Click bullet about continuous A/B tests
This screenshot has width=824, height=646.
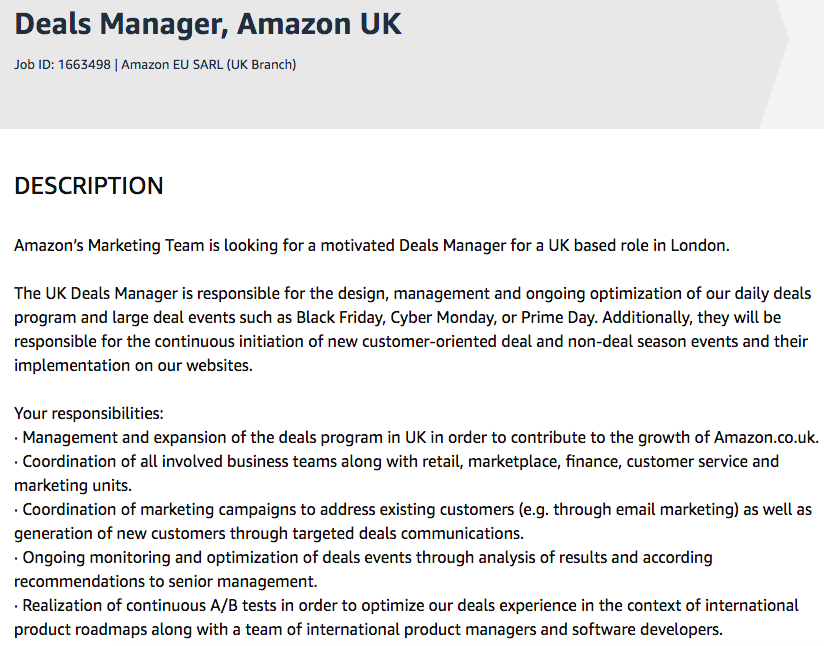point(406,617)
